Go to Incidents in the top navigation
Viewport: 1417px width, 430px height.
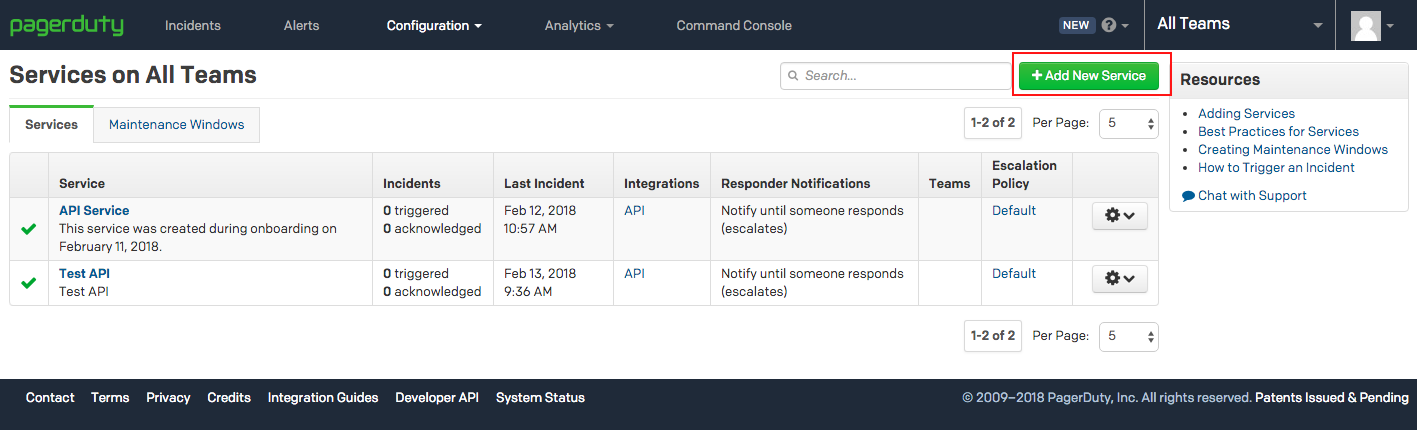coord(193,25)
